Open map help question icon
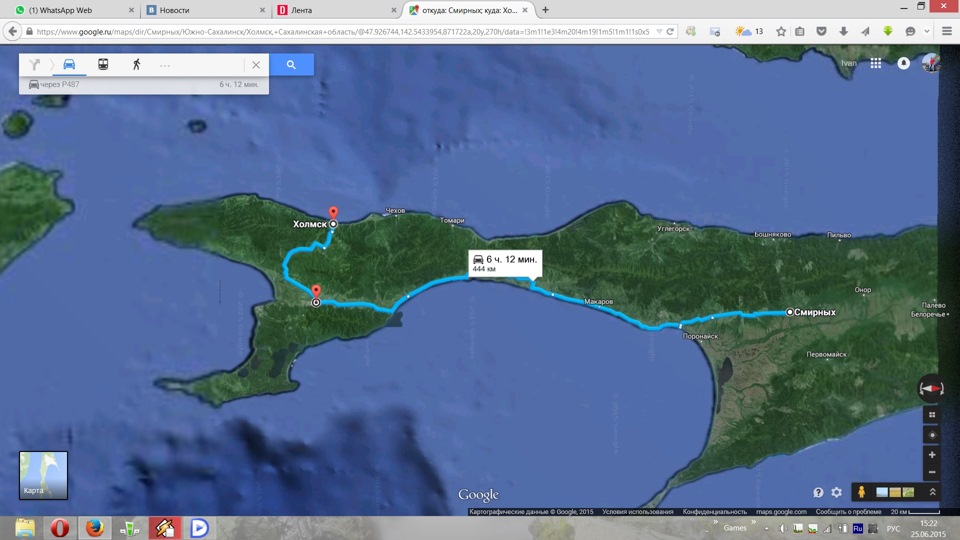960x540 pixels. tap(818, 492)
